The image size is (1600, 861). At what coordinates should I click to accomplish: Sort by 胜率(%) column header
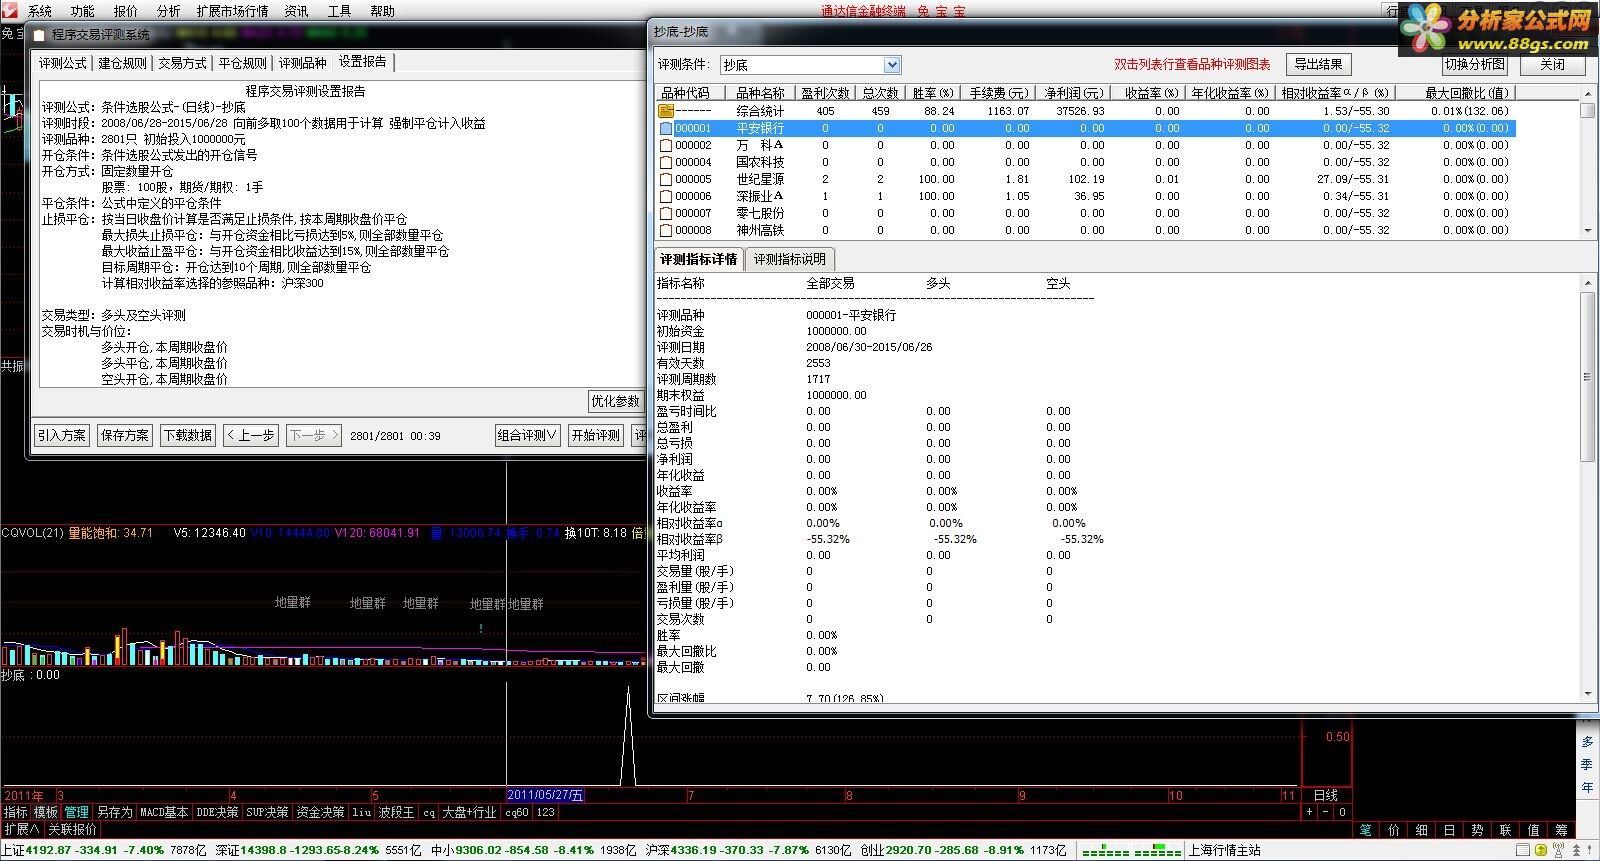(933, 93)
